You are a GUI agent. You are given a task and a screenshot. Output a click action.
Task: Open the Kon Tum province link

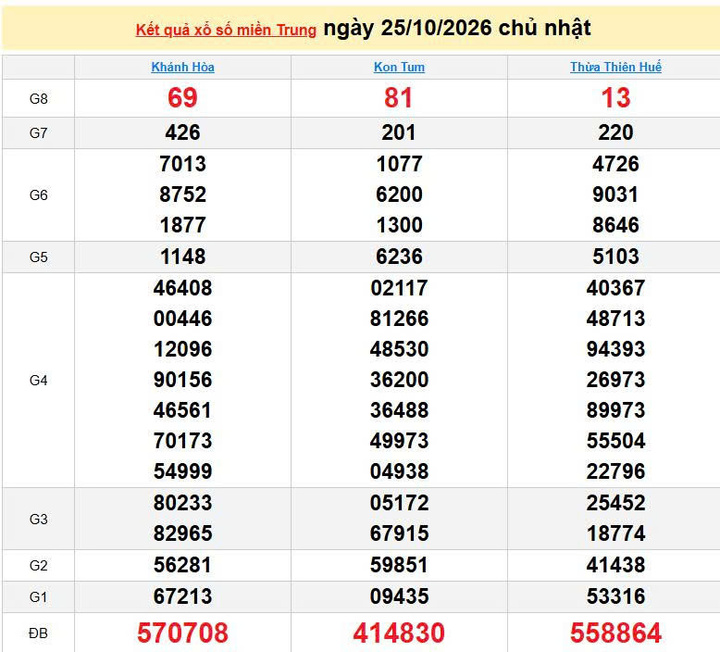pyautogui.click(x=399, y=67)
